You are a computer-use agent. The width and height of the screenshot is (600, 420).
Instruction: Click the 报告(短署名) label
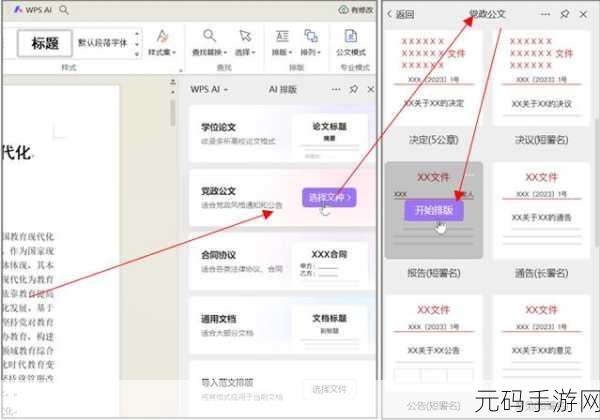tap(434, 273)
